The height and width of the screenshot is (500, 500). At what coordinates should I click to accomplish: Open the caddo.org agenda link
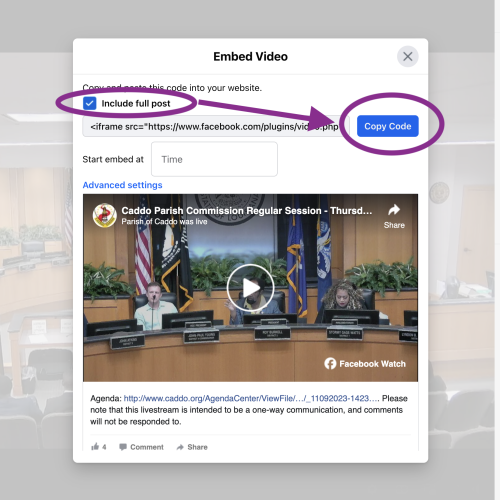click(251, 398)
